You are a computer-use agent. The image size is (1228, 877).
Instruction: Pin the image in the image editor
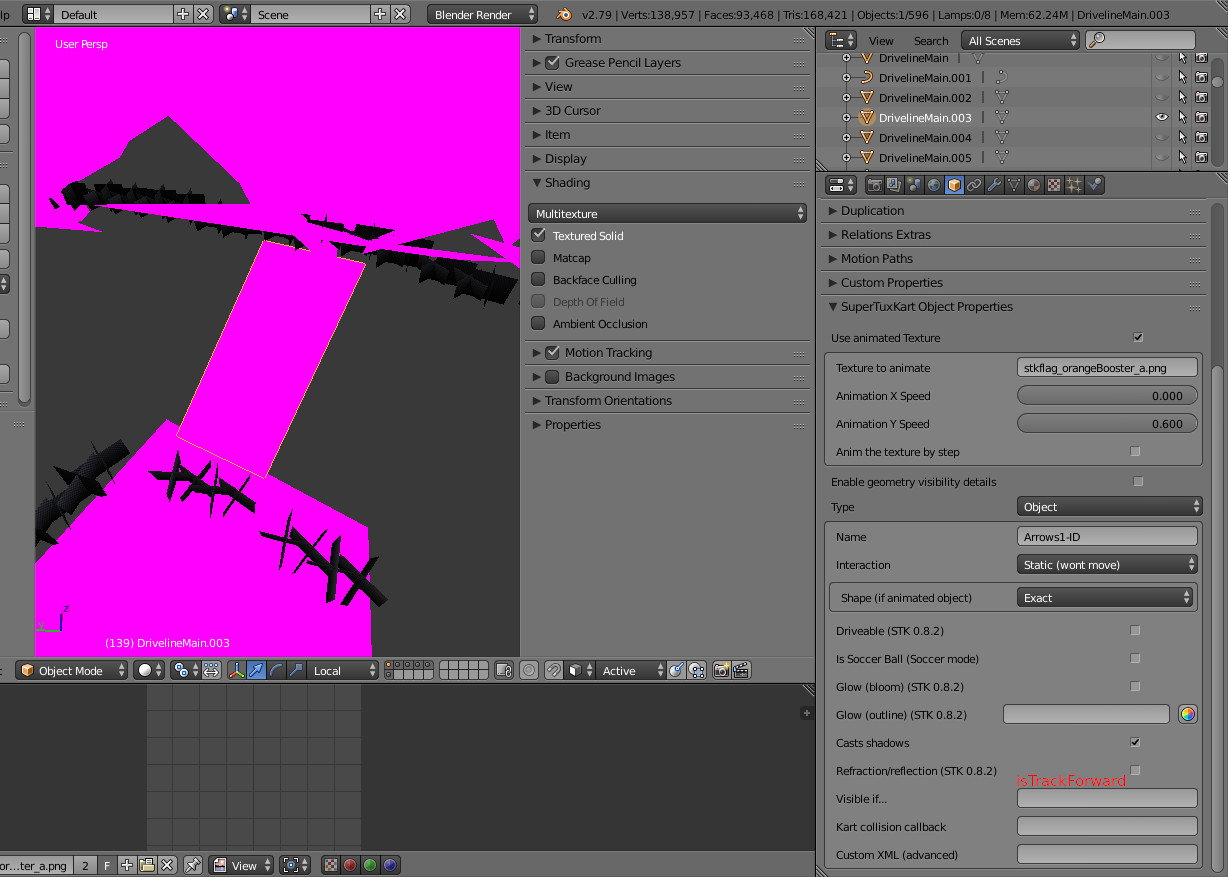(192, 866)
